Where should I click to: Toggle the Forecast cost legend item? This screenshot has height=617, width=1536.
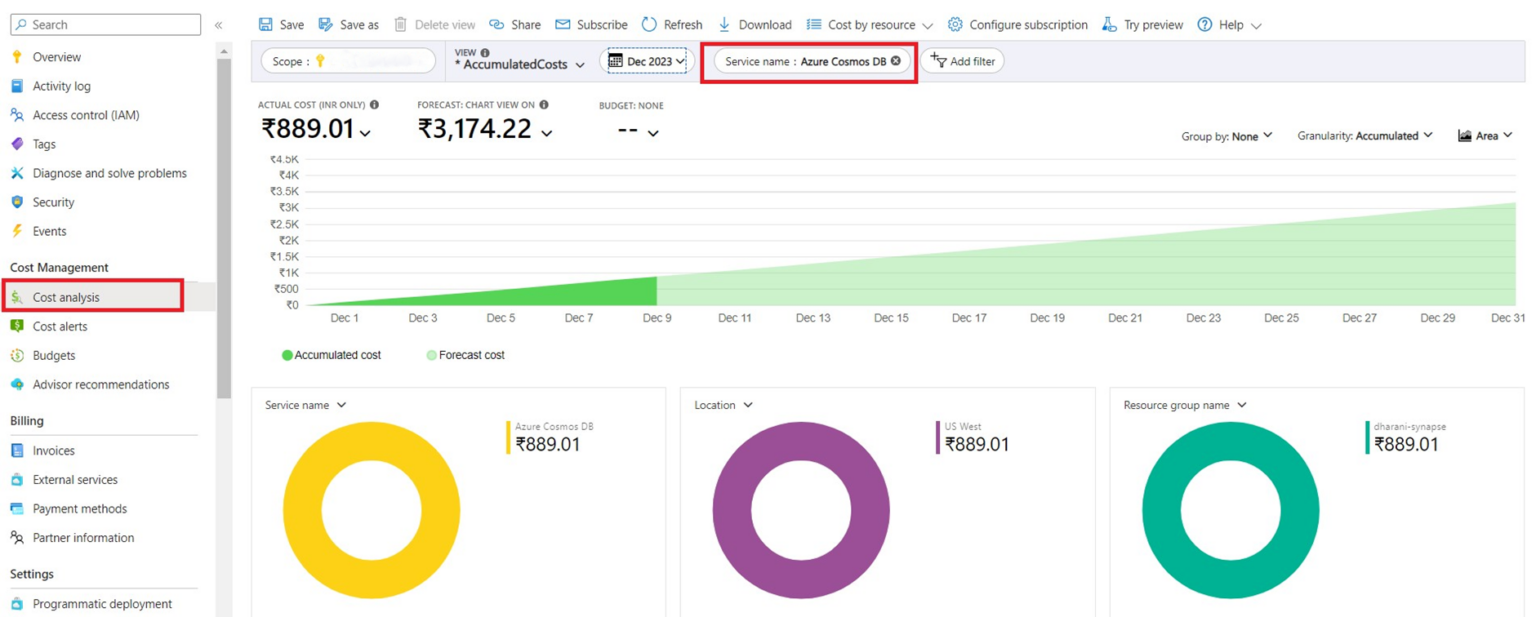(465, 355)
